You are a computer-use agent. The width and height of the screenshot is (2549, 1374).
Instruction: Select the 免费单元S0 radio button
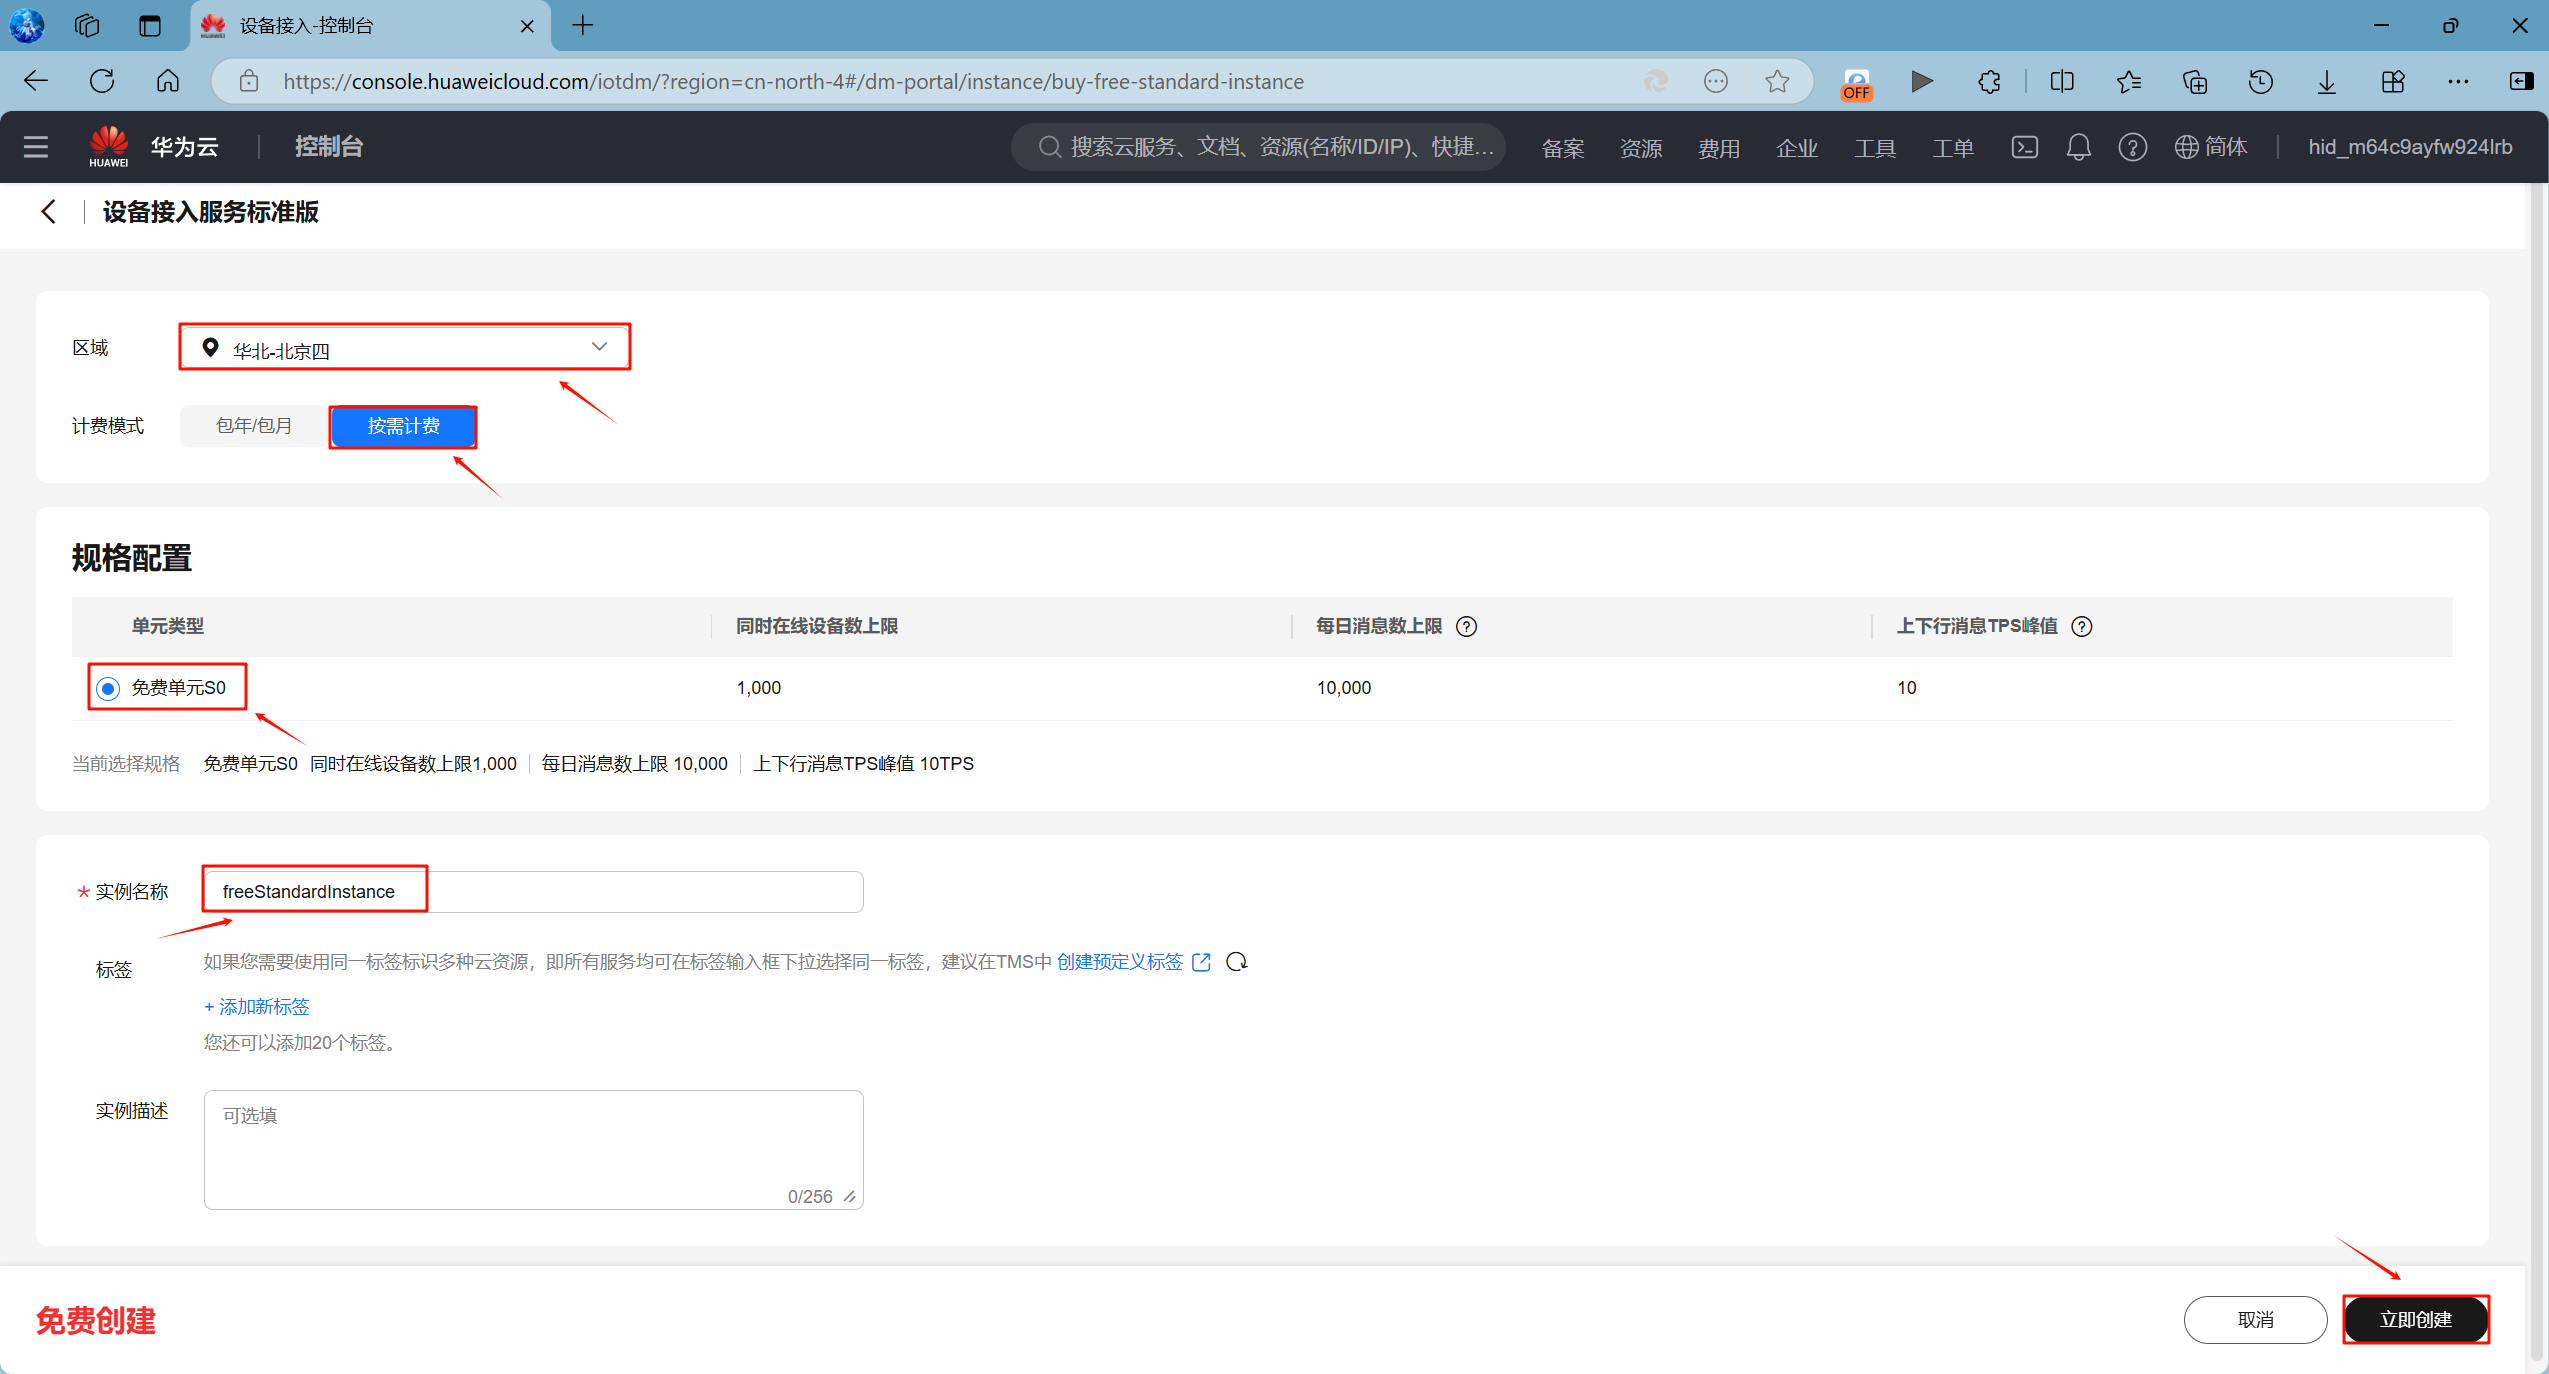coord(108,689)
